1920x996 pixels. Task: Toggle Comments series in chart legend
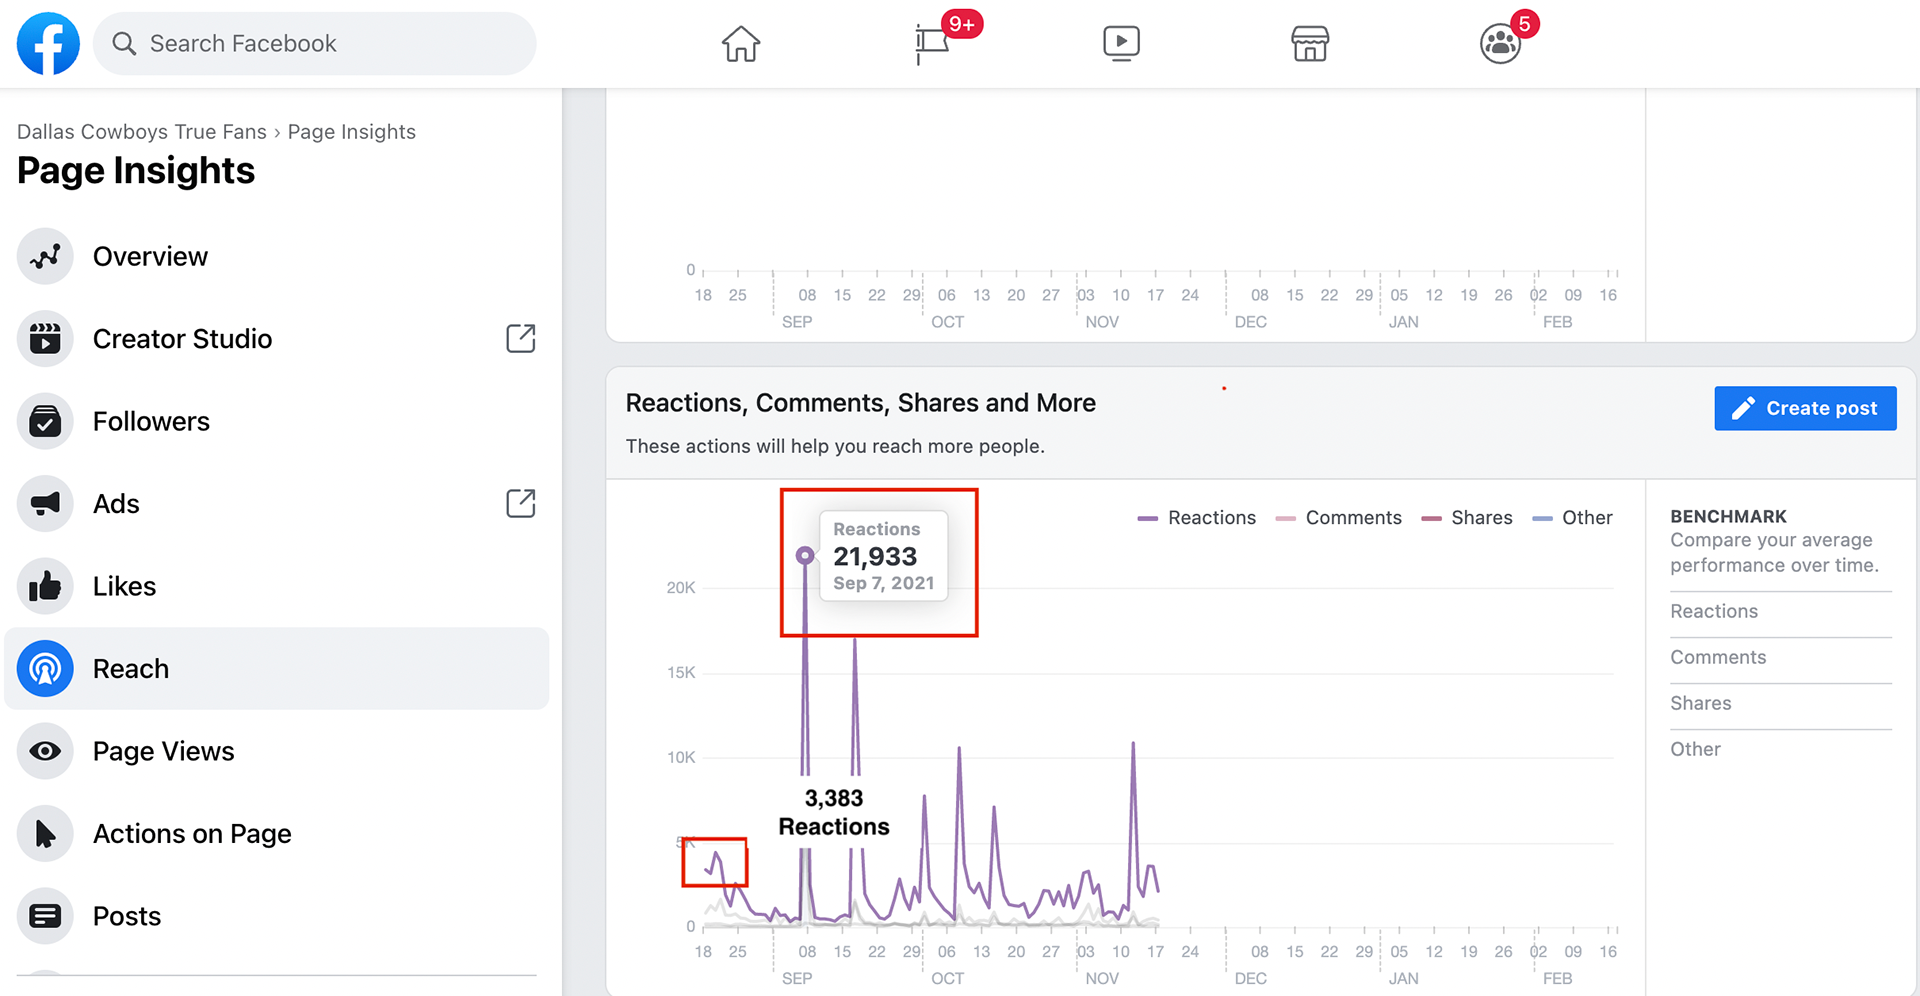tap(1339, 518)
